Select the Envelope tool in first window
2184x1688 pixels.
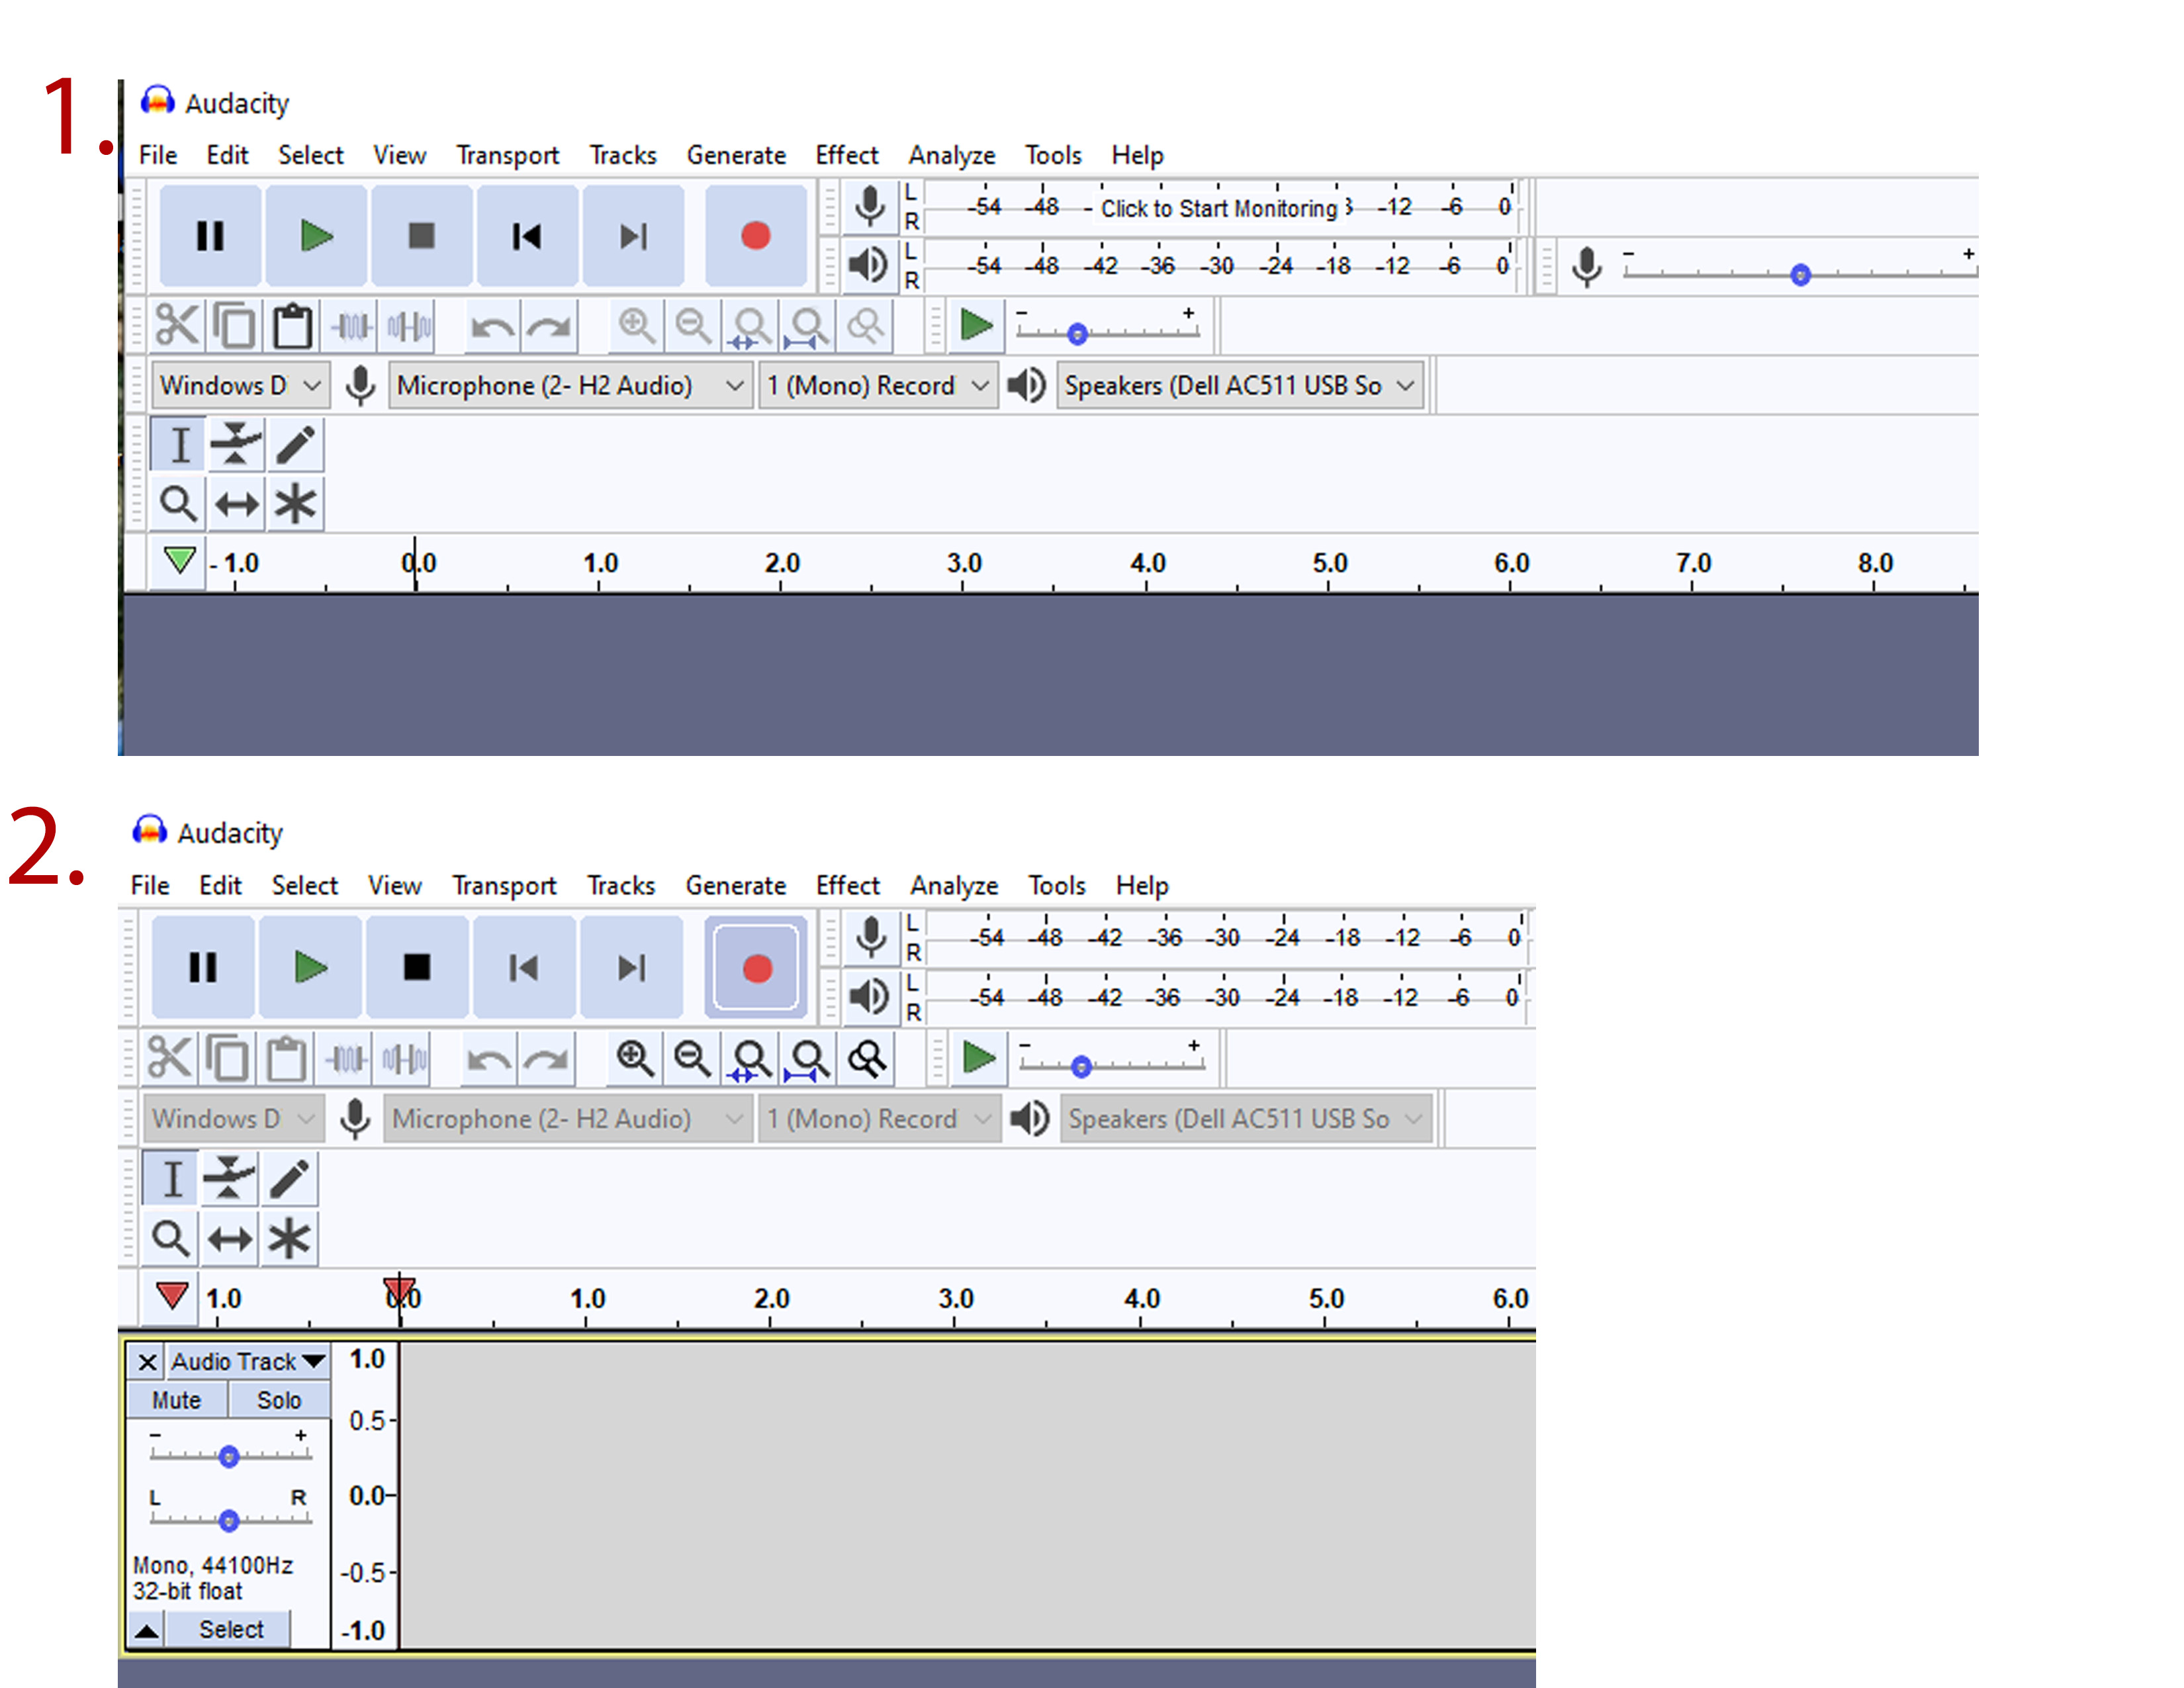point(236,445)
